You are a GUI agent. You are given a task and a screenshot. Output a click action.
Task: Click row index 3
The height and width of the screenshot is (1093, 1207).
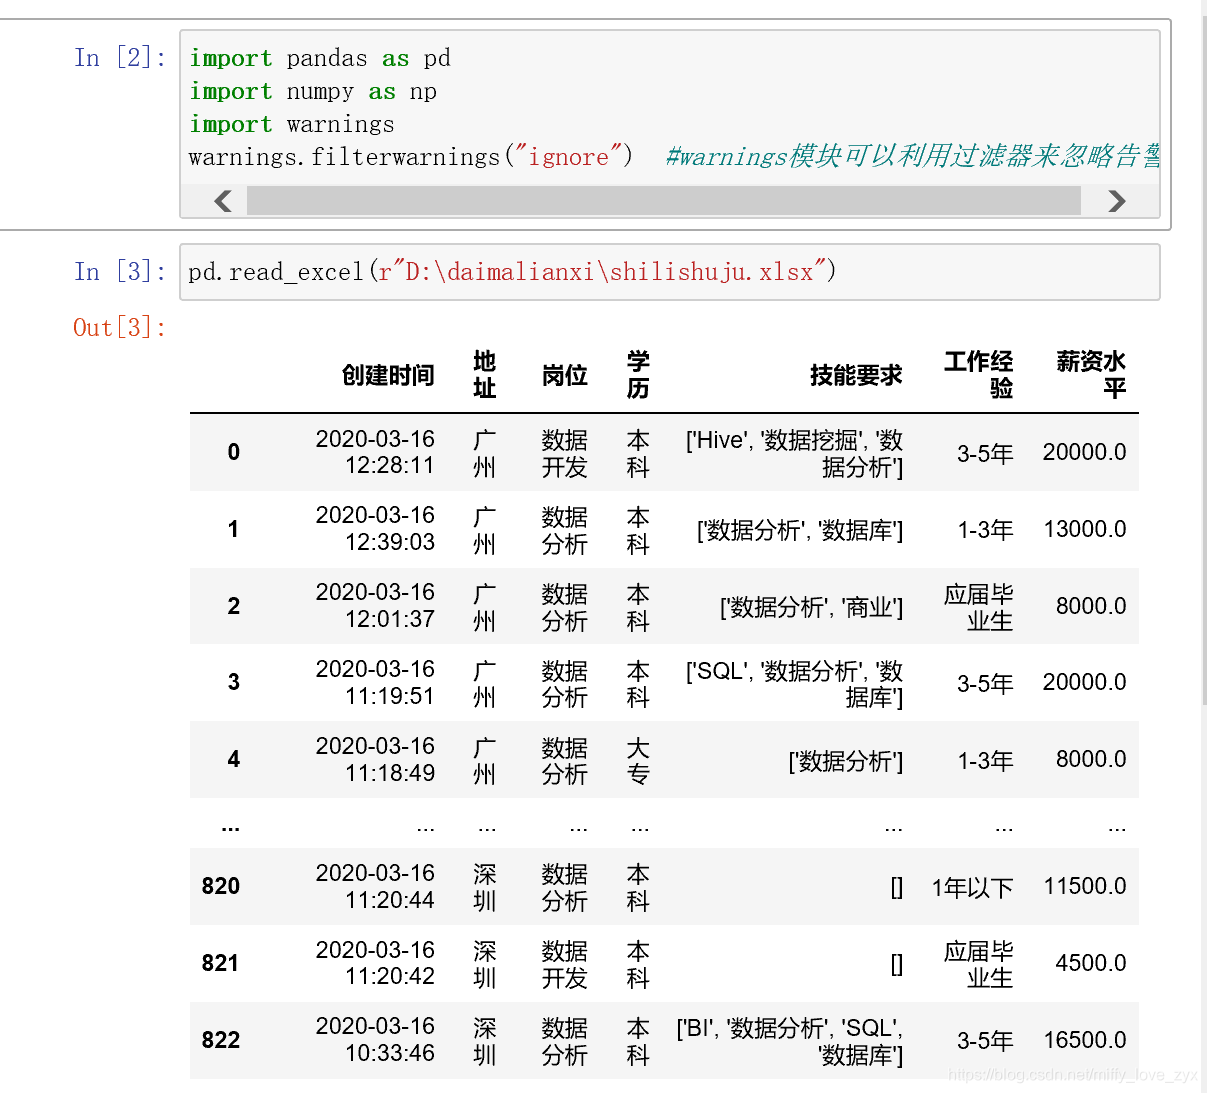pos(233,682)
